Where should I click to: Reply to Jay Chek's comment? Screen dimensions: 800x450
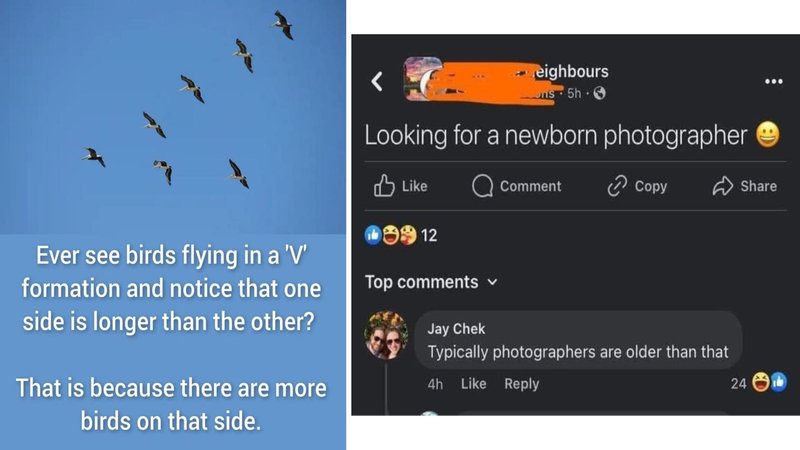[521, 384]
